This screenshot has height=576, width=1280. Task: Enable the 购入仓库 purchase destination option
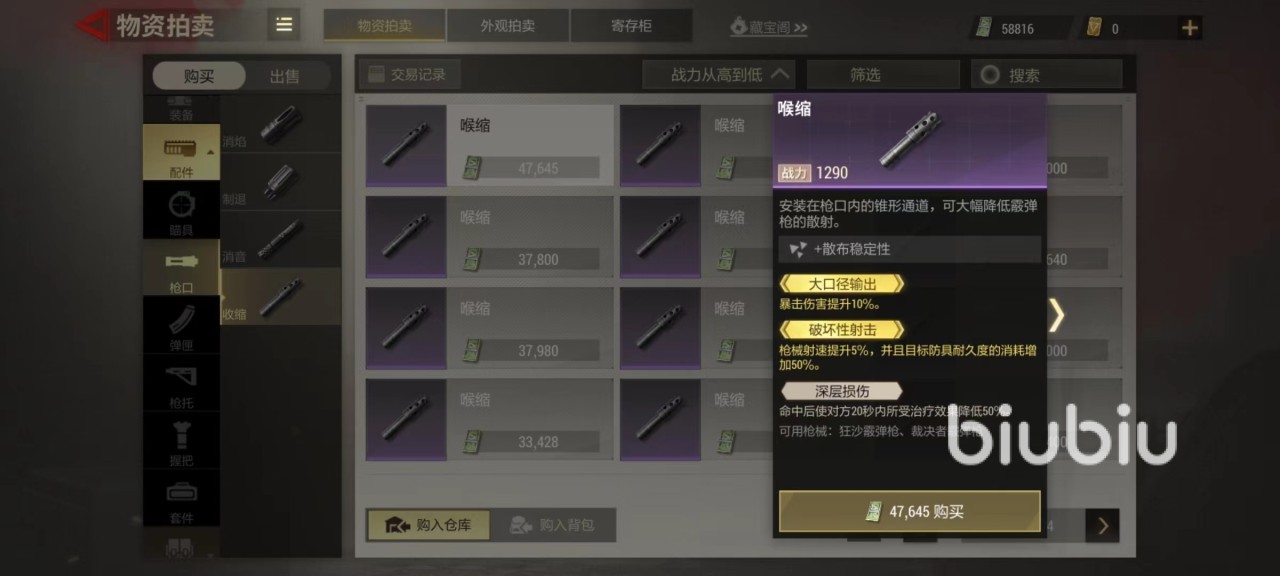(x=428, y=525)
